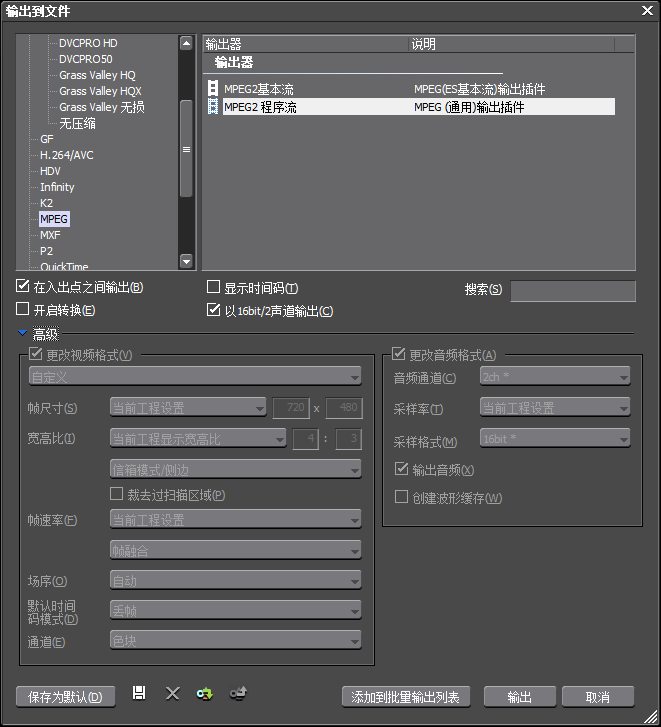Image resolution: width=661 pixels, height=727 pixels.
Task: Close the 输出到文件 dialog window
Action: pyautogui.click(x=646, y=10)
